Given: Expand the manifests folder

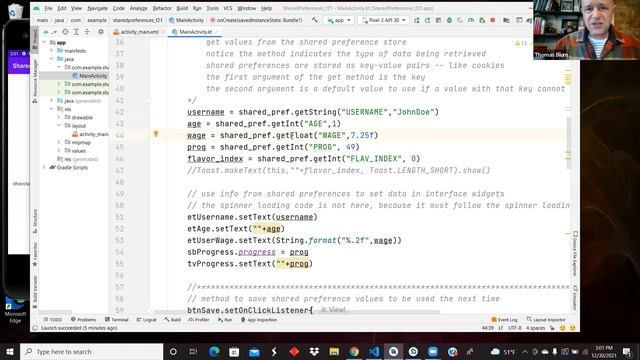Looking at the screenshot, I should [52, 51].
